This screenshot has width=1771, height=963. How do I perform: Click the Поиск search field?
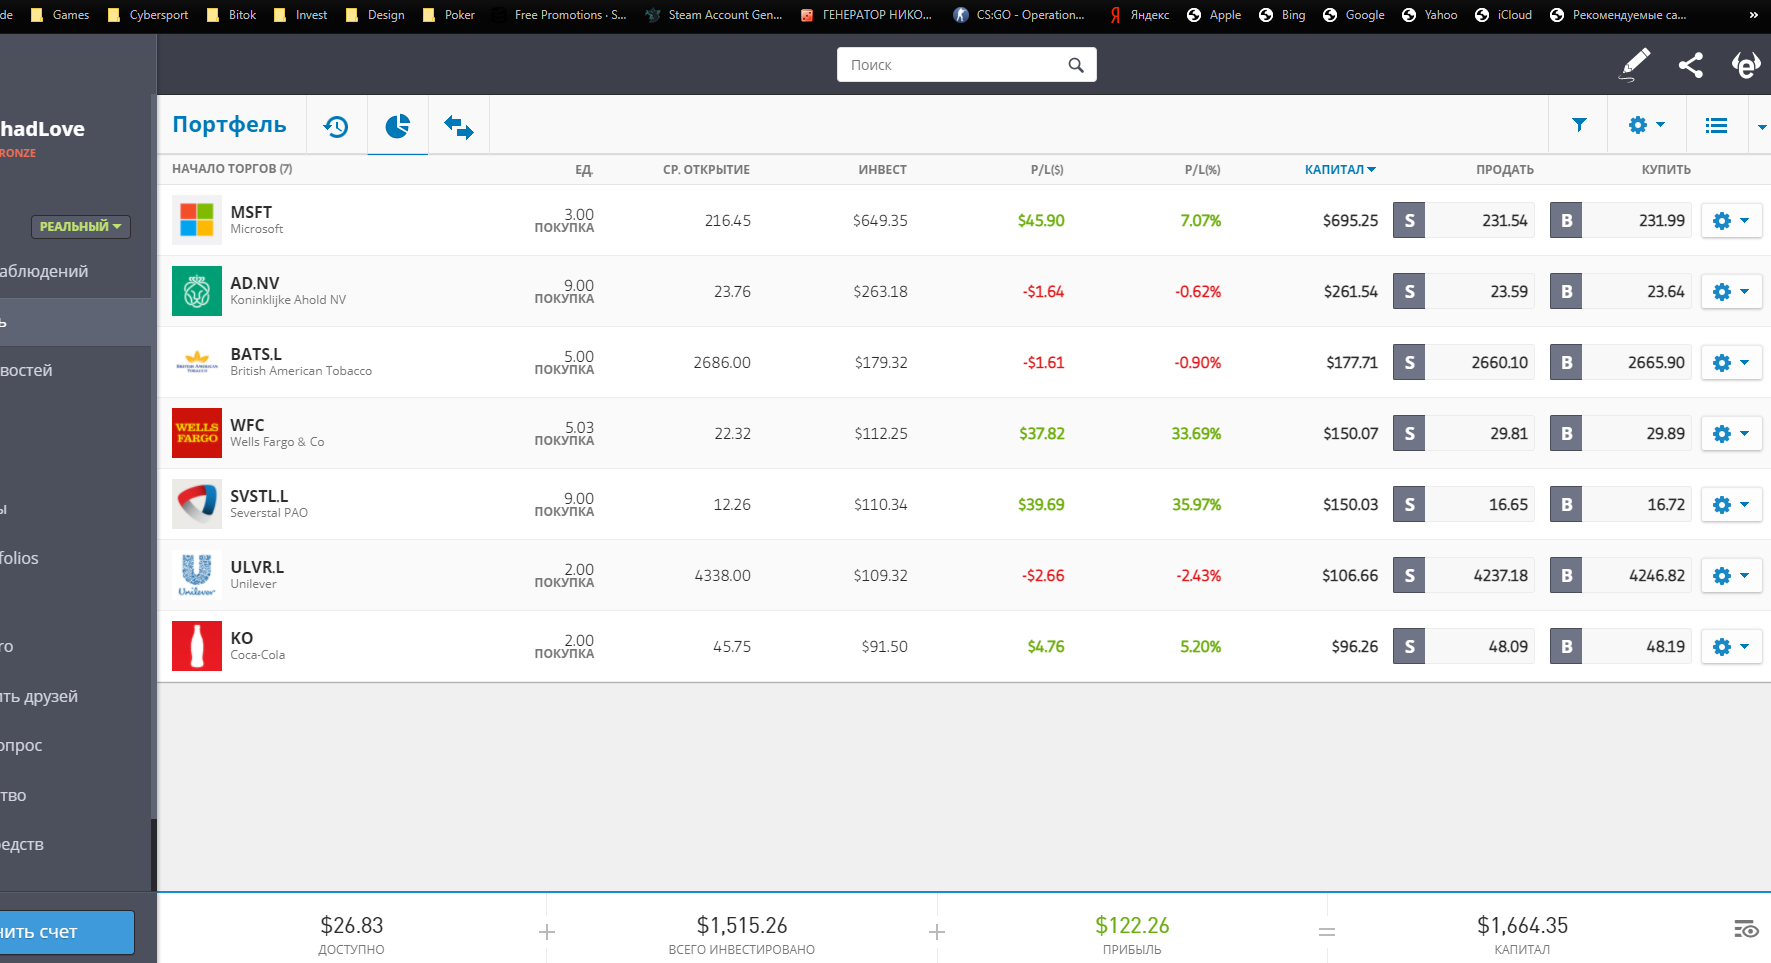pos(955,65)
